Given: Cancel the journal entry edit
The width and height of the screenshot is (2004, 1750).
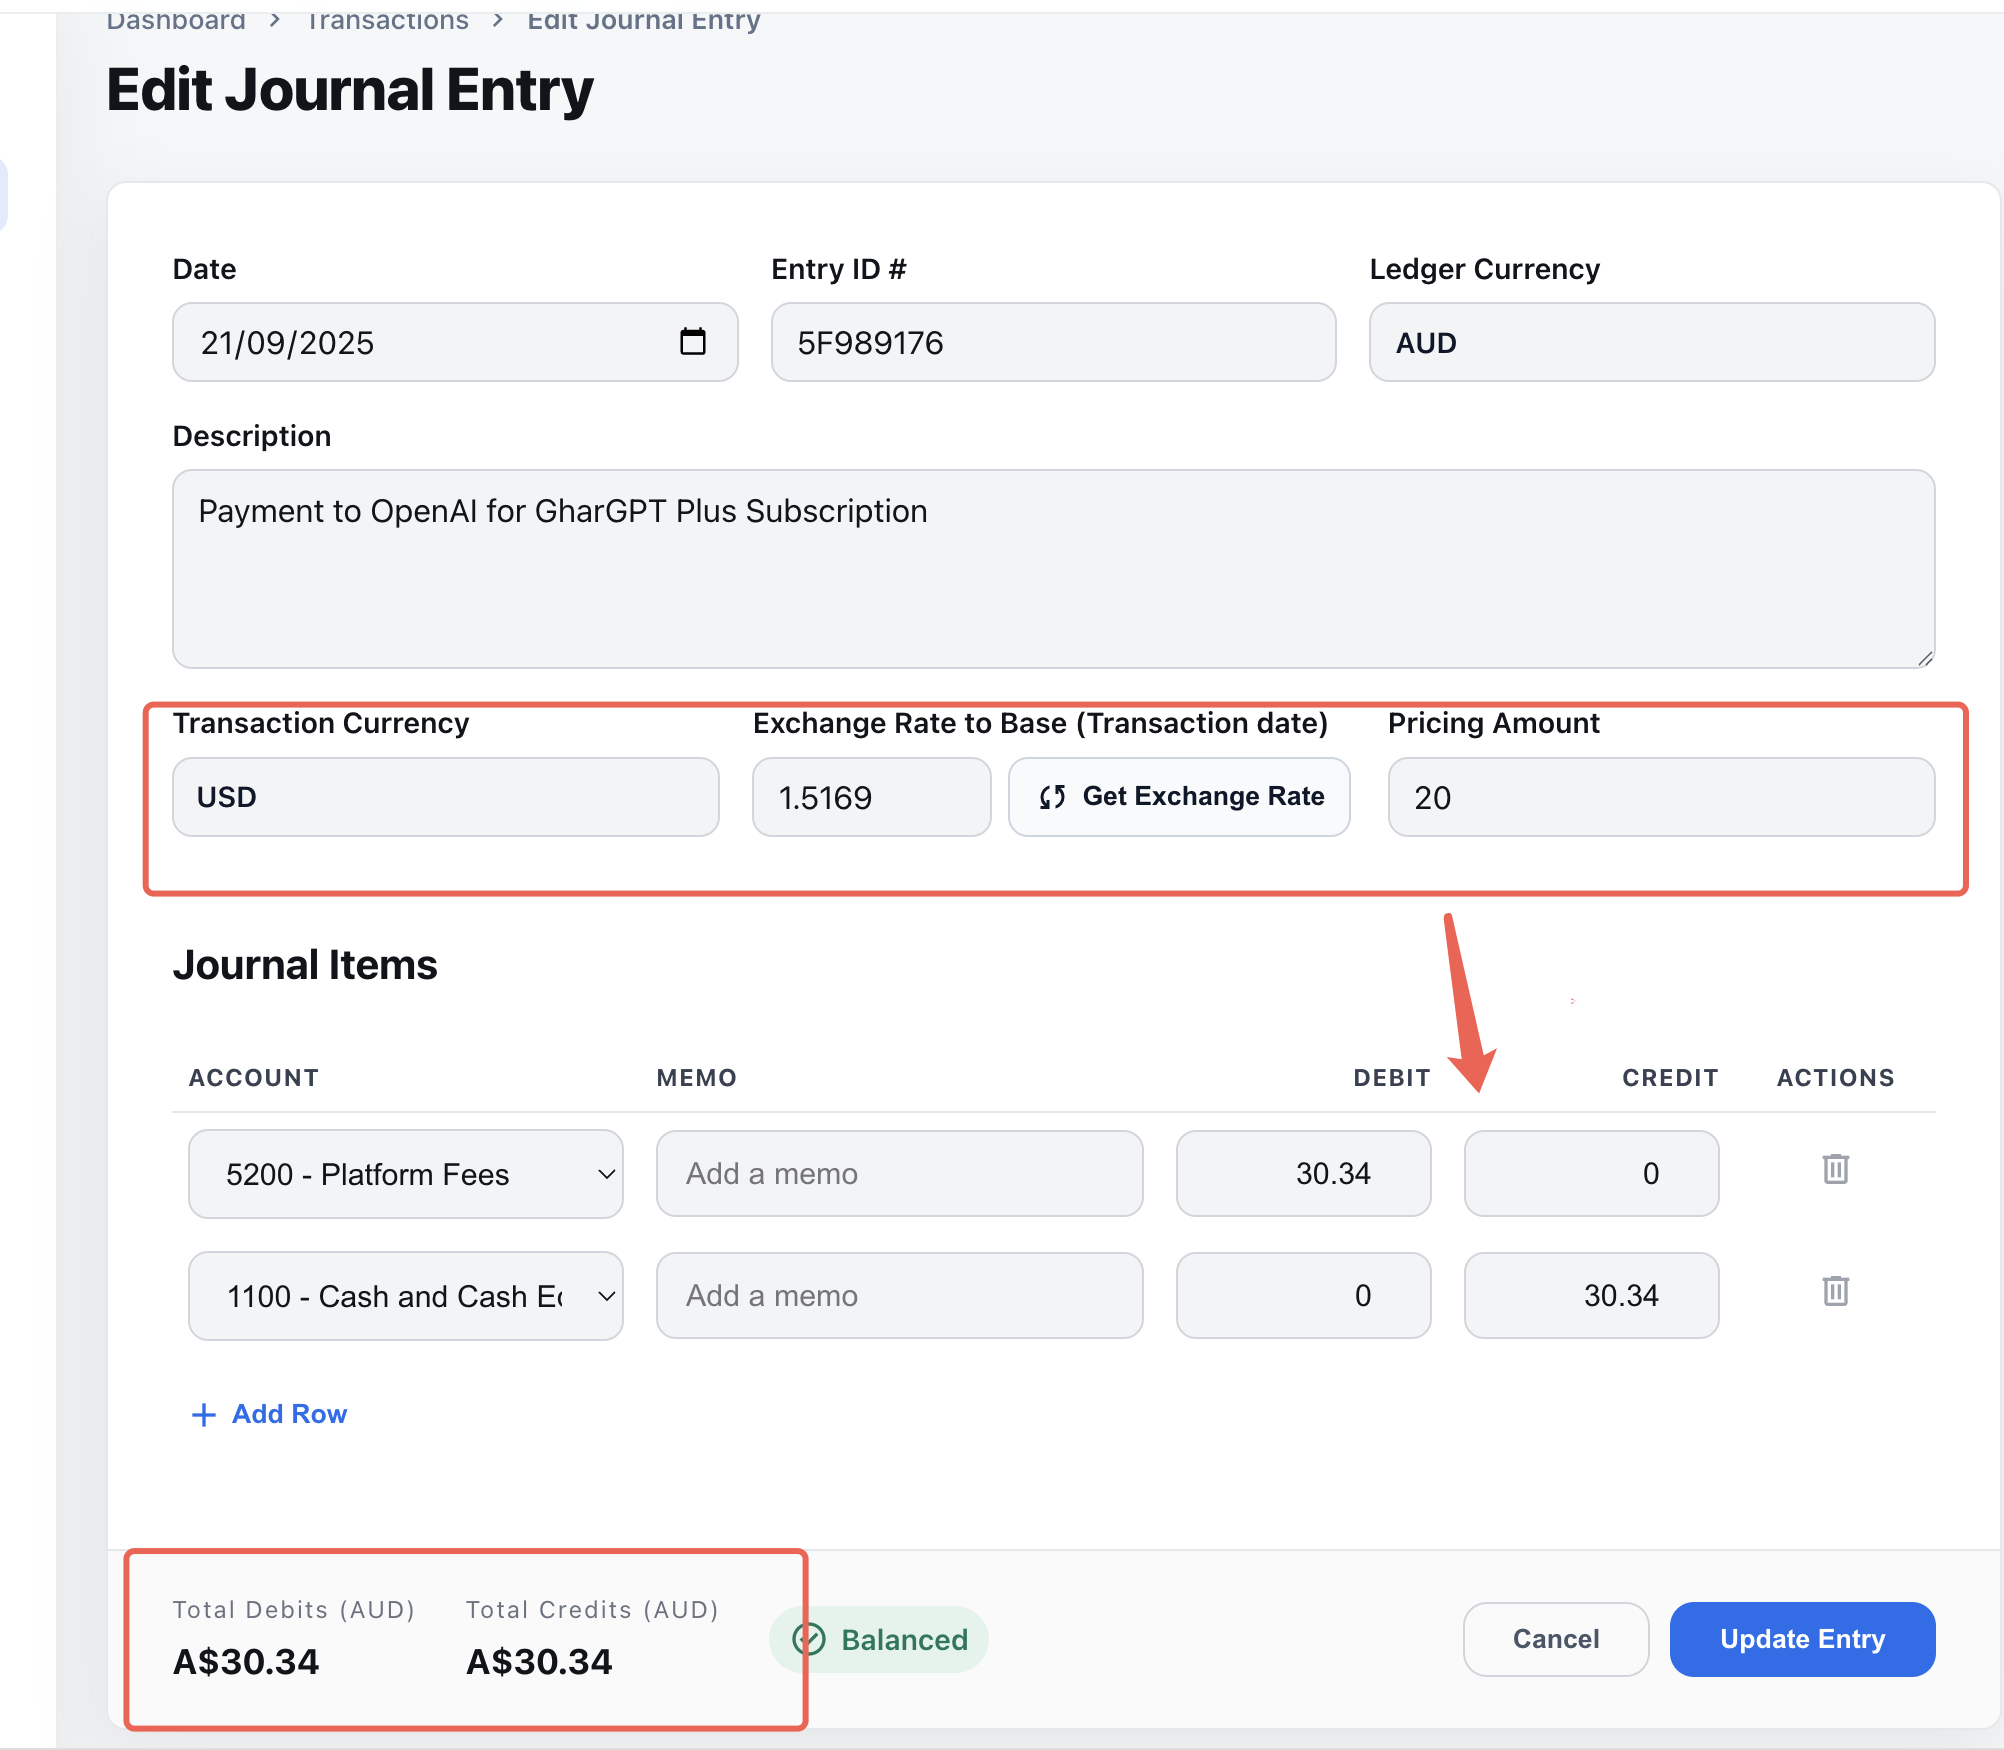Looking at the screenshot, I should [1555, 1639].
